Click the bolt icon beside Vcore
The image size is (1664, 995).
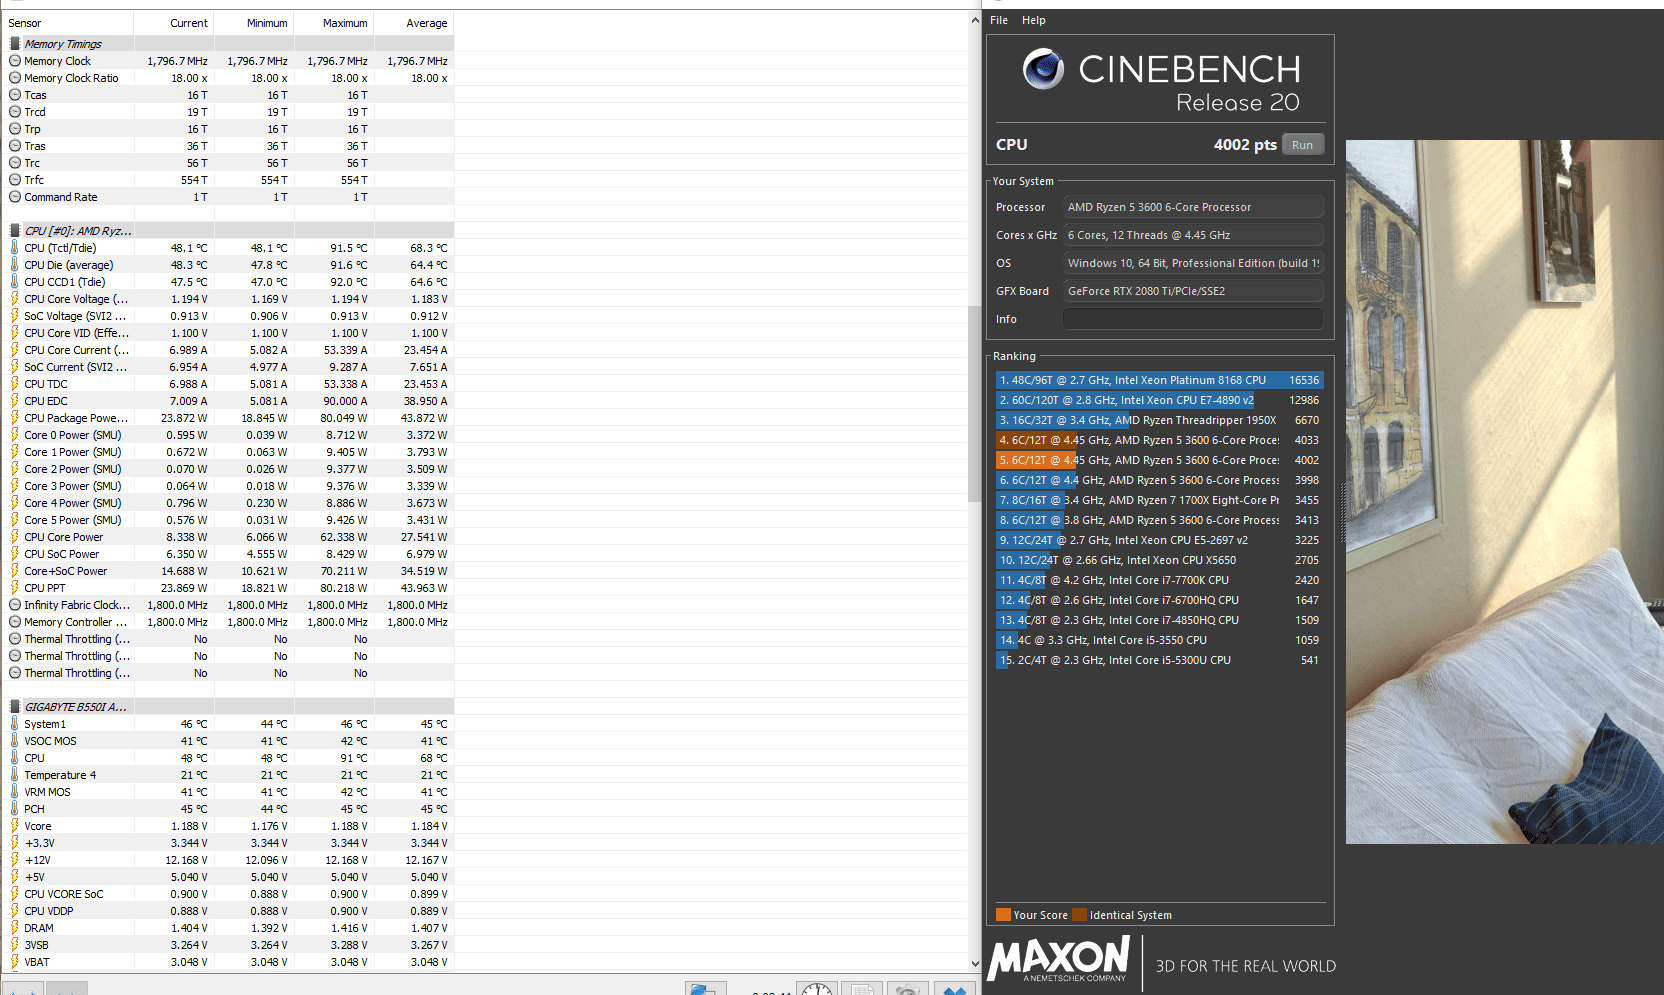click(x=15, y=826)
